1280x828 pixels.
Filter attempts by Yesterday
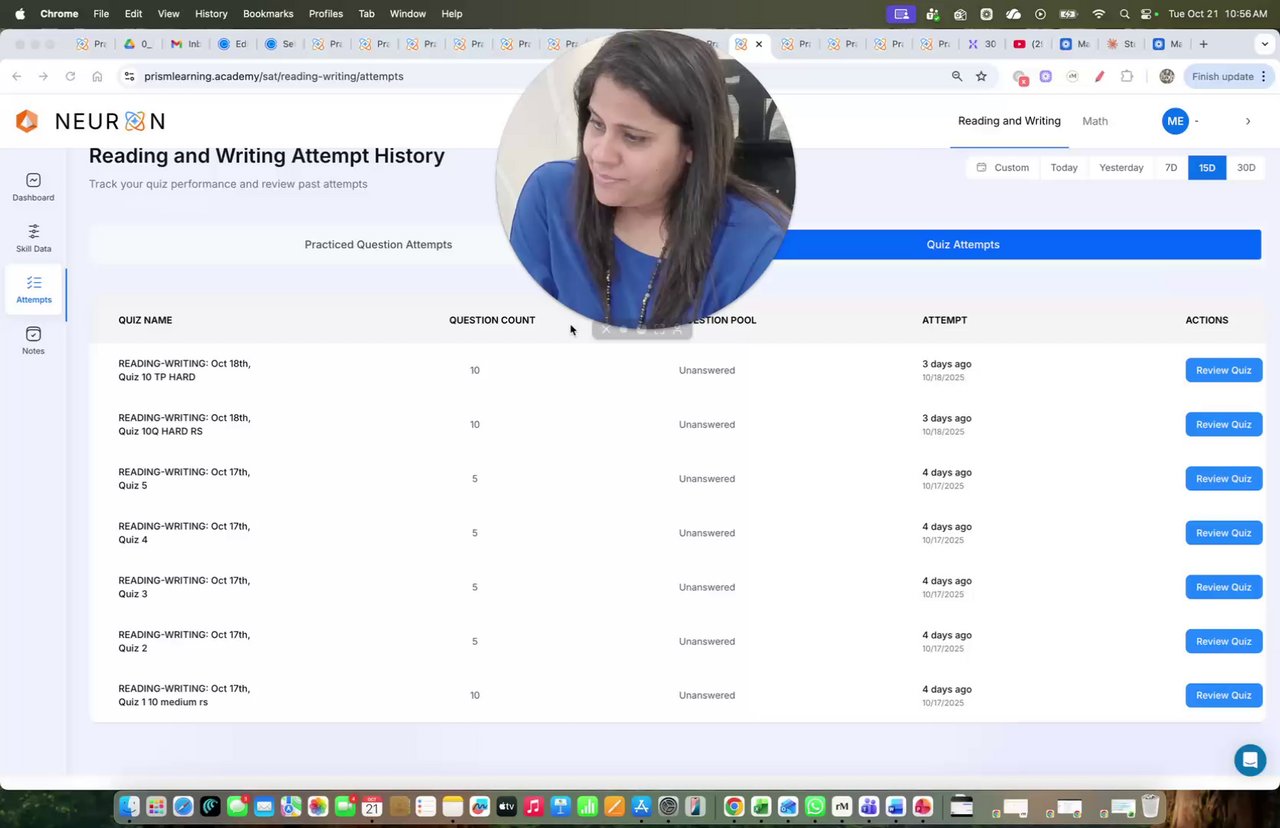[1121, 168]
